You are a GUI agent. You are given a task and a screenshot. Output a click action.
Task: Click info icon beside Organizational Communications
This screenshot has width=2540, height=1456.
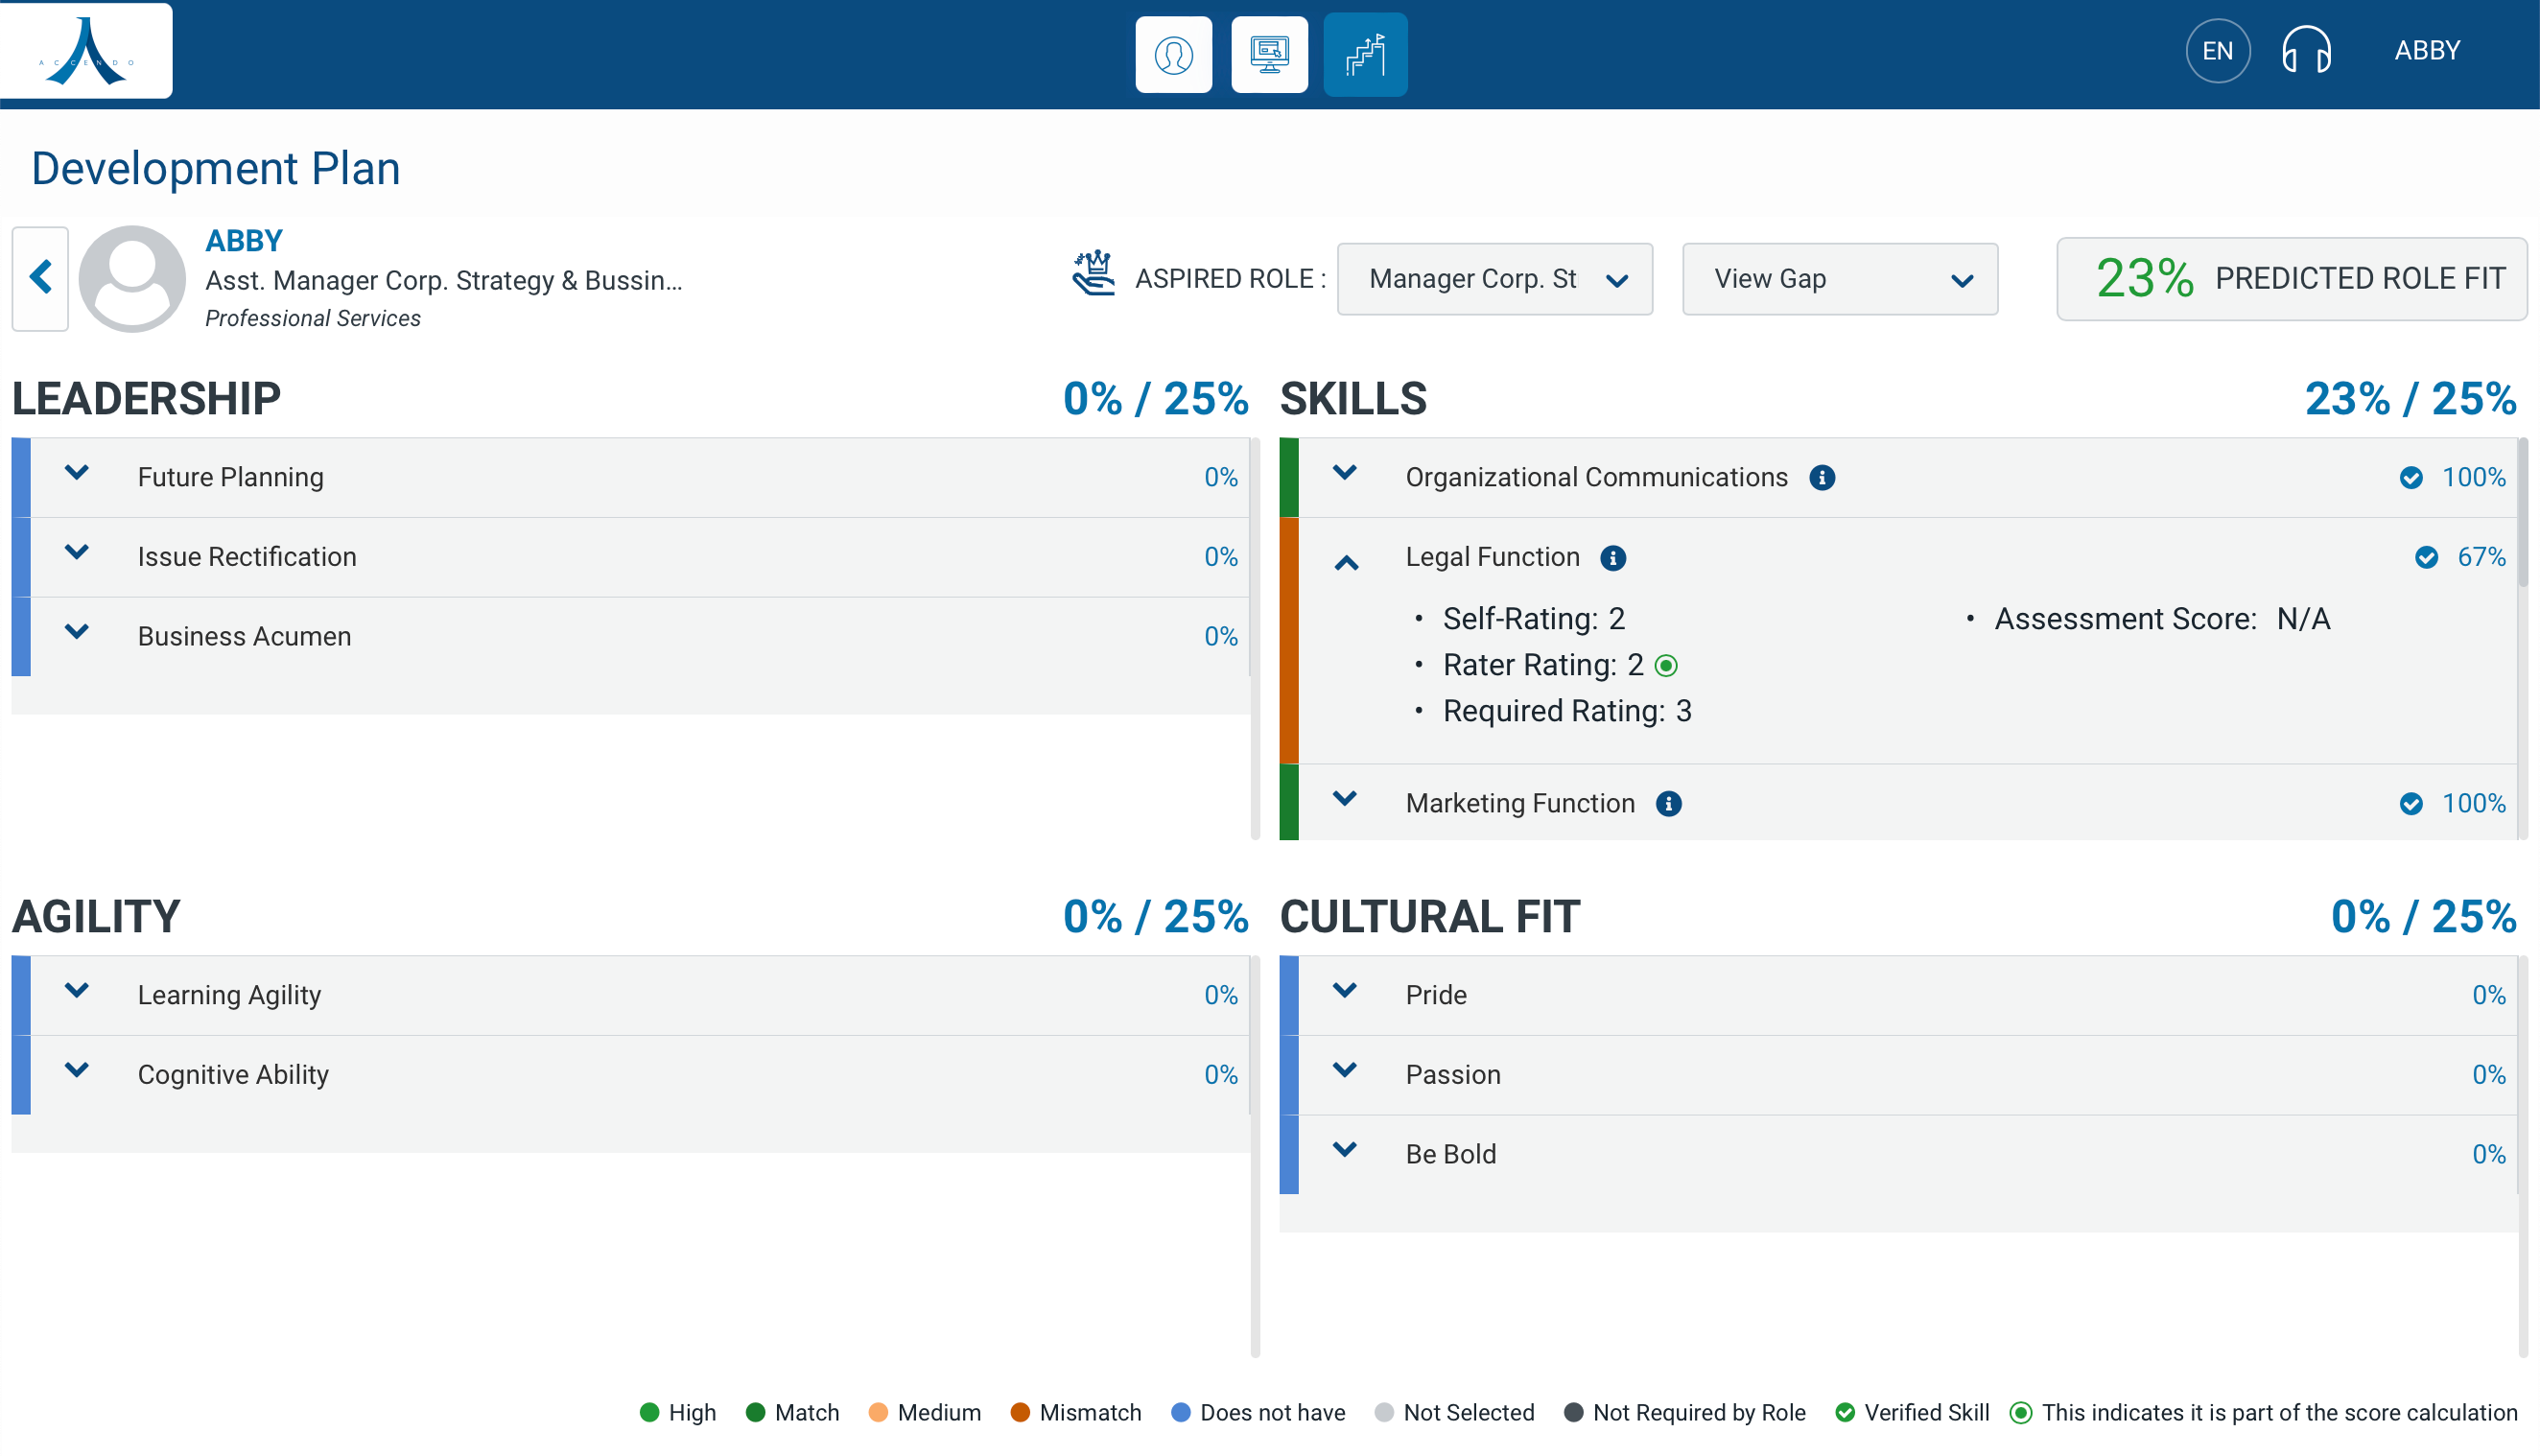(x=1821, y=478)
